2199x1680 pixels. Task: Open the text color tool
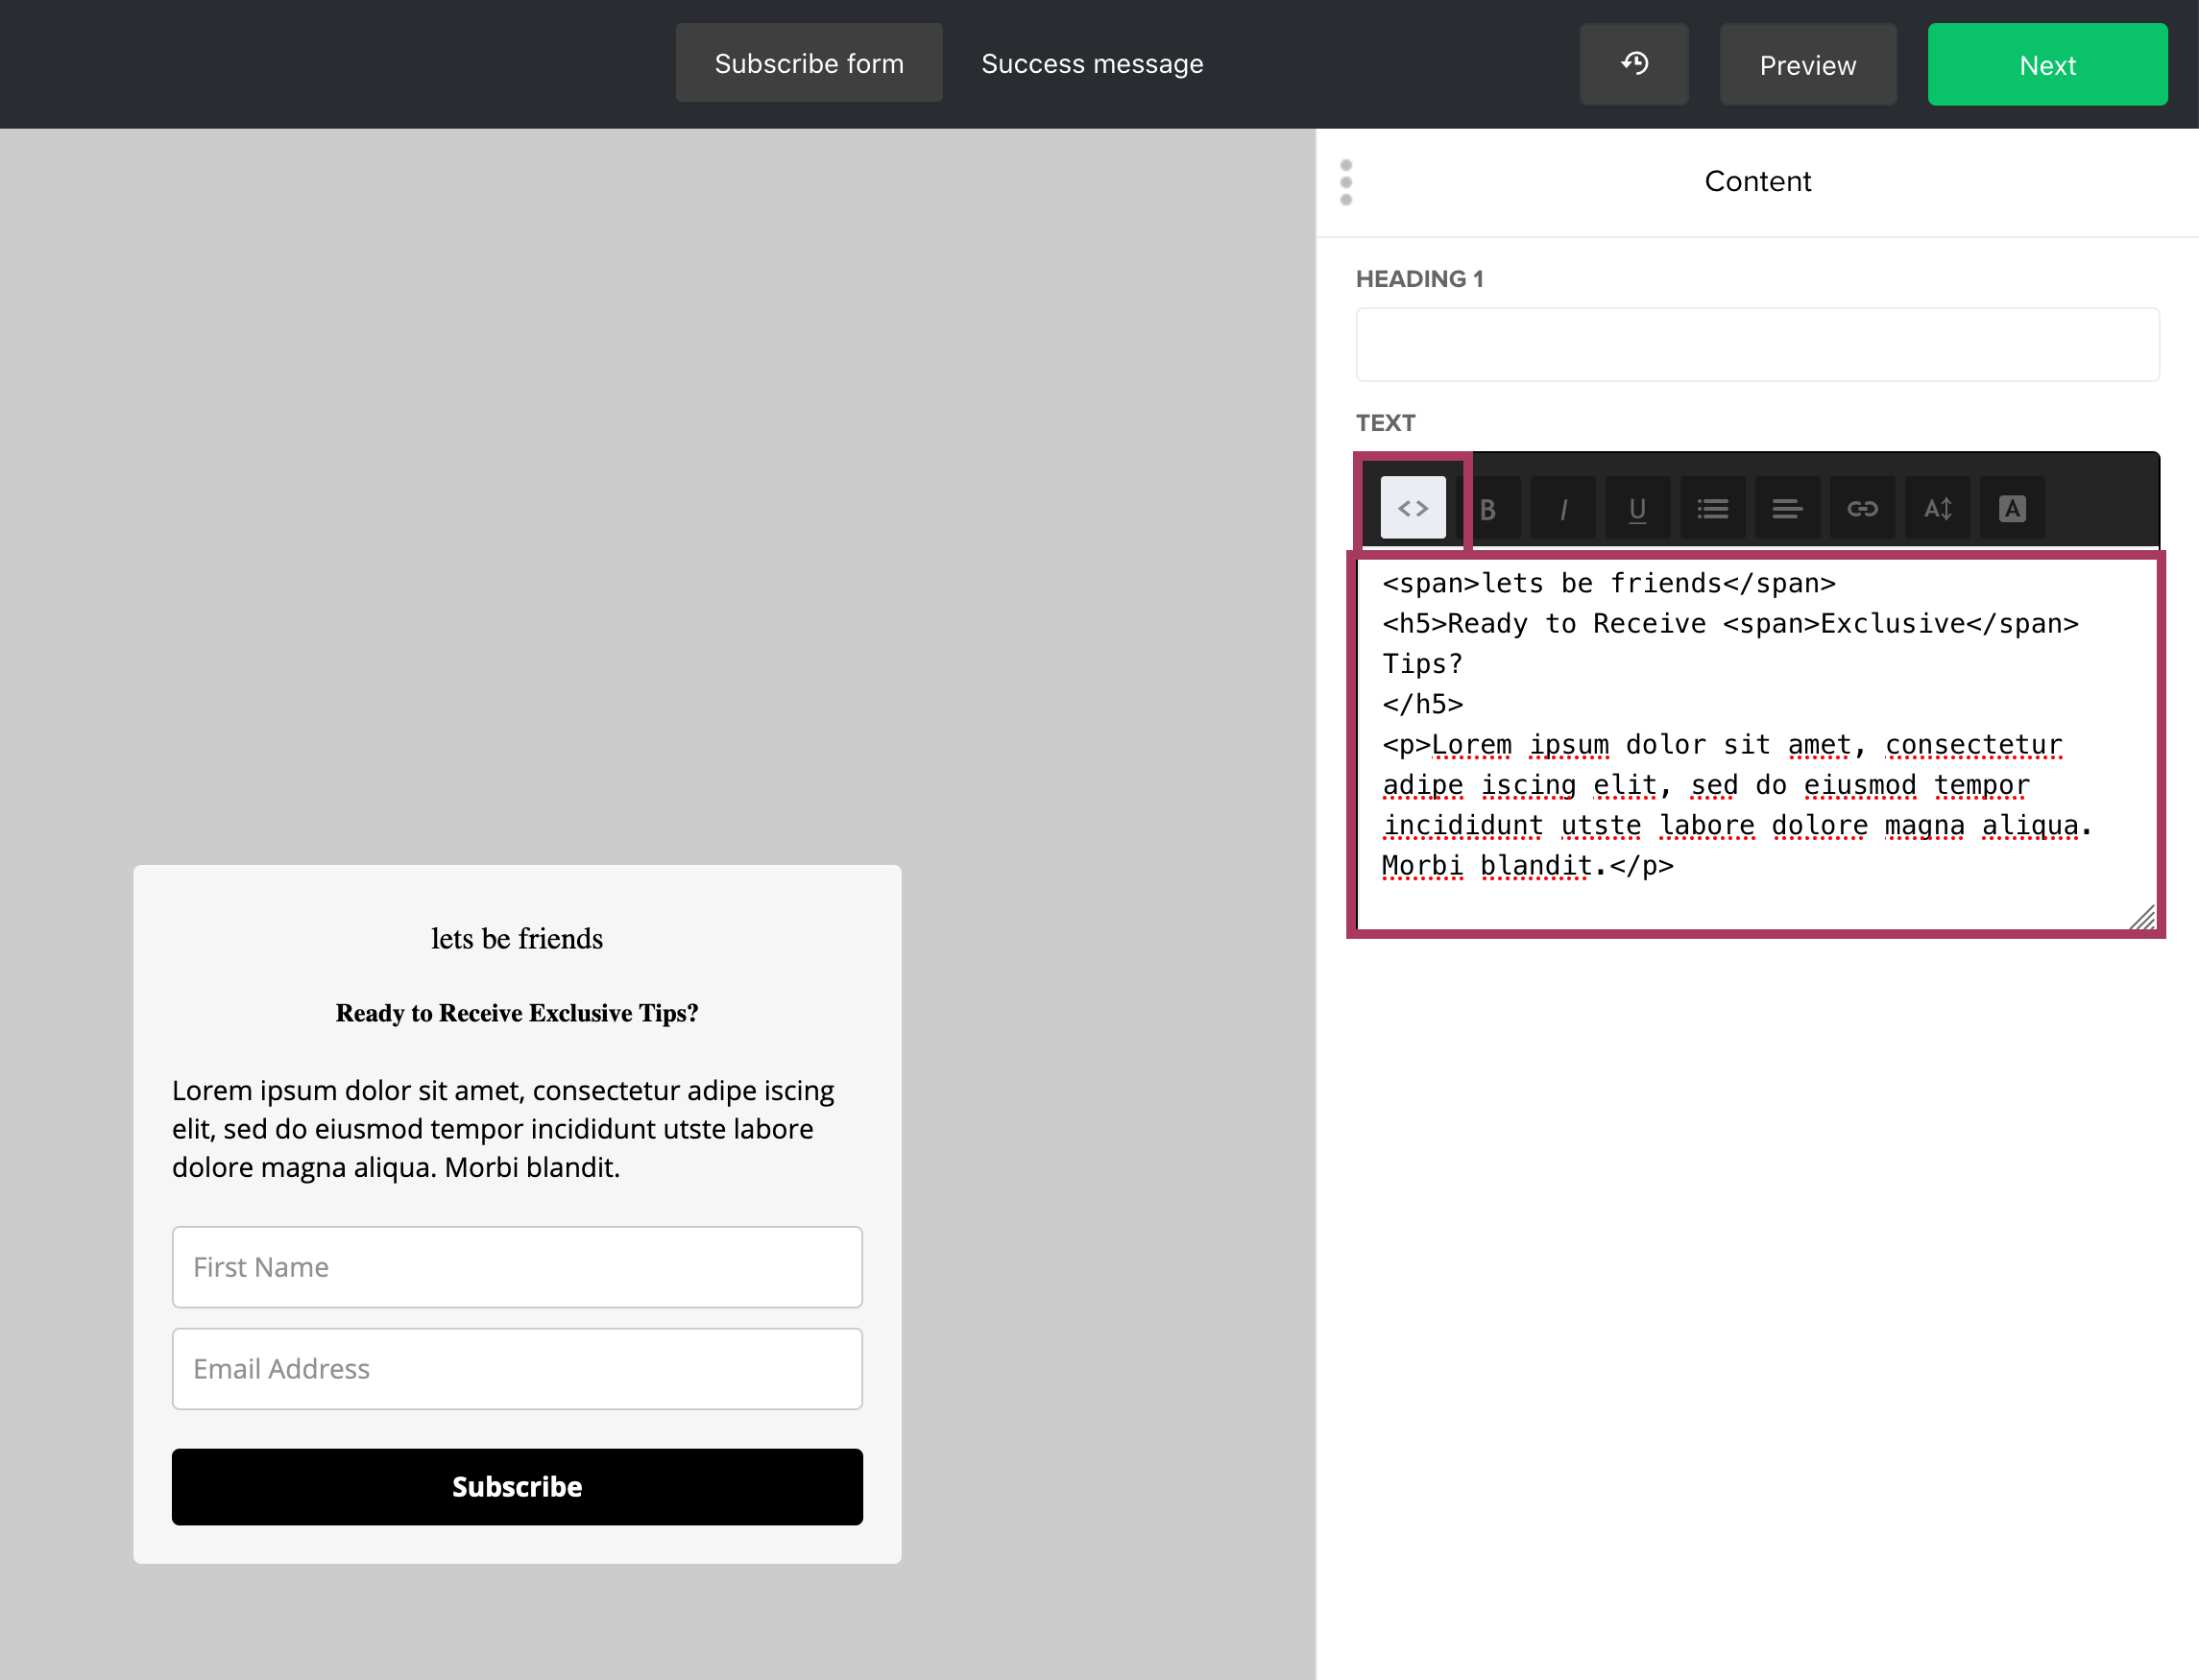(x=2012, y=508)
